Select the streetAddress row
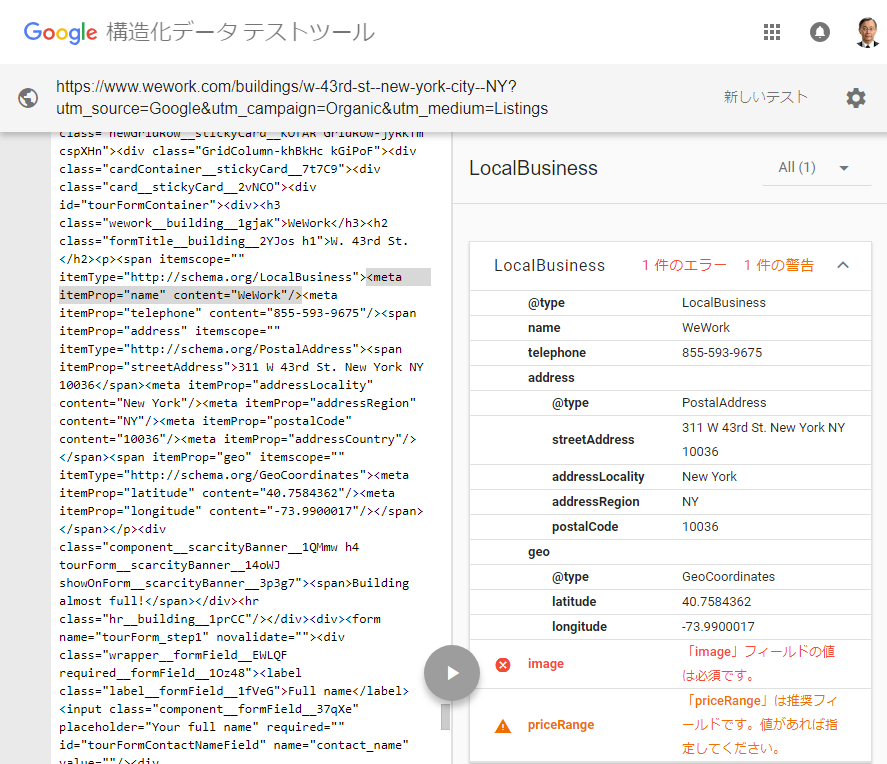 pyautogui.click(x=670, y=440)
